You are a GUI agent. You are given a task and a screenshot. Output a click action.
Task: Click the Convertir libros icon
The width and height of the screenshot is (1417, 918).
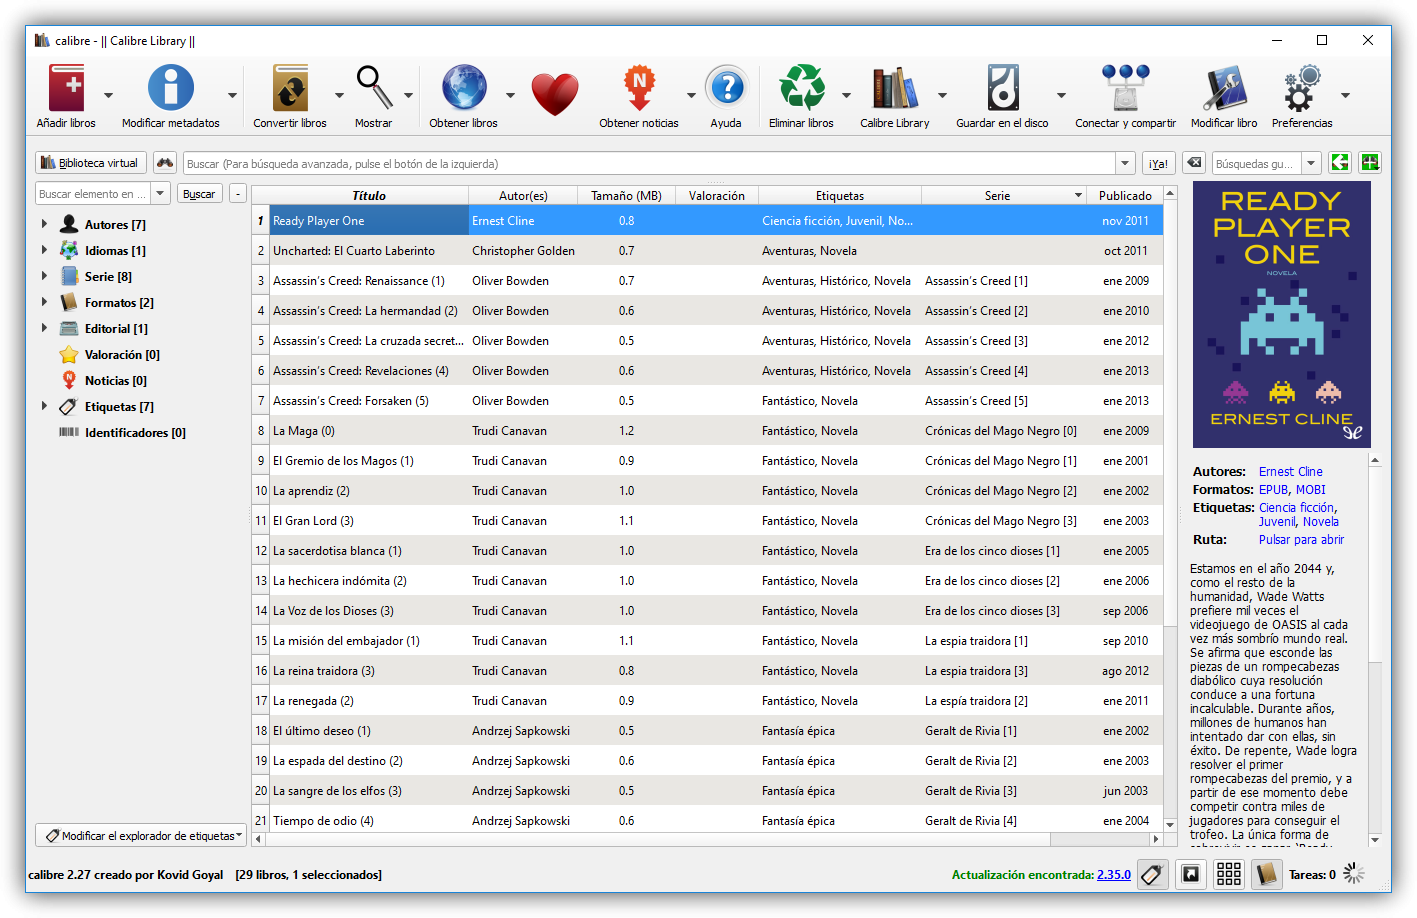291,88
